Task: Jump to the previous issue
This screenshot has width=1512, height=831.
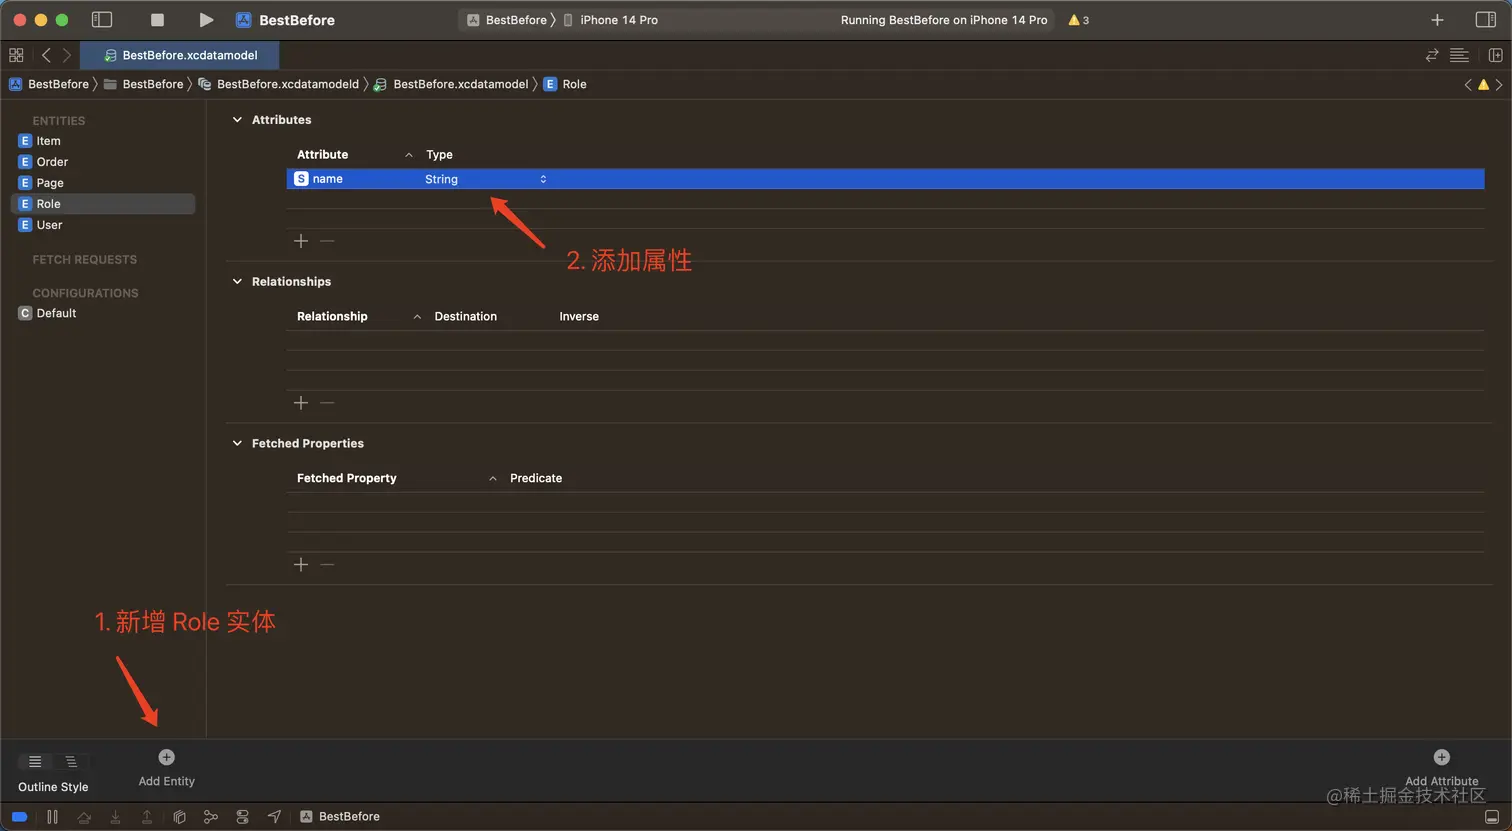Action: pos(1468,85)
